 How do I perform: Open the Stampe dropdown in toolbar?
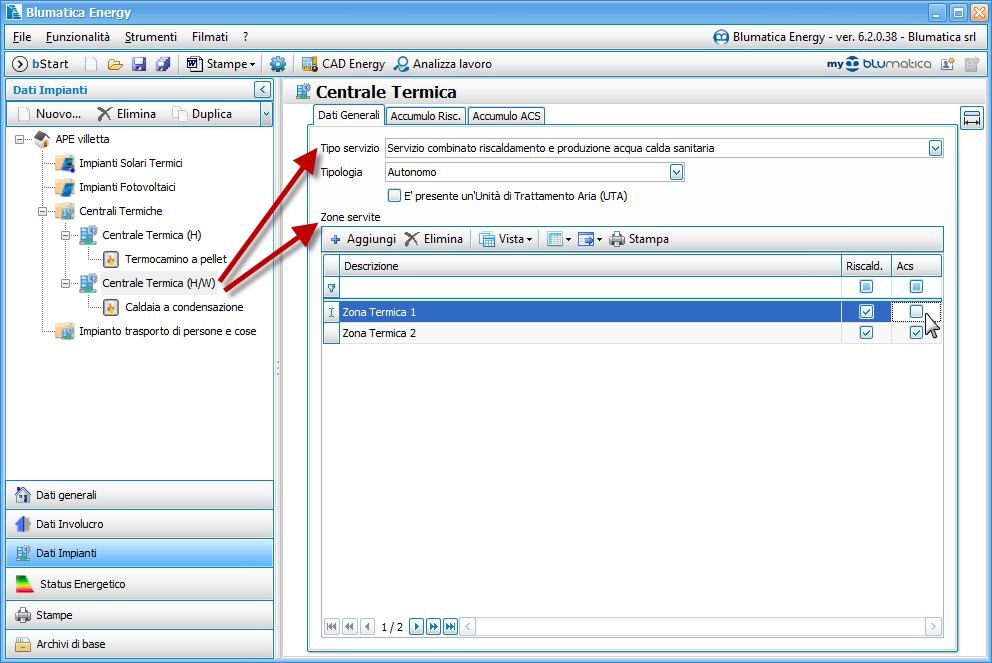point(221,64)
